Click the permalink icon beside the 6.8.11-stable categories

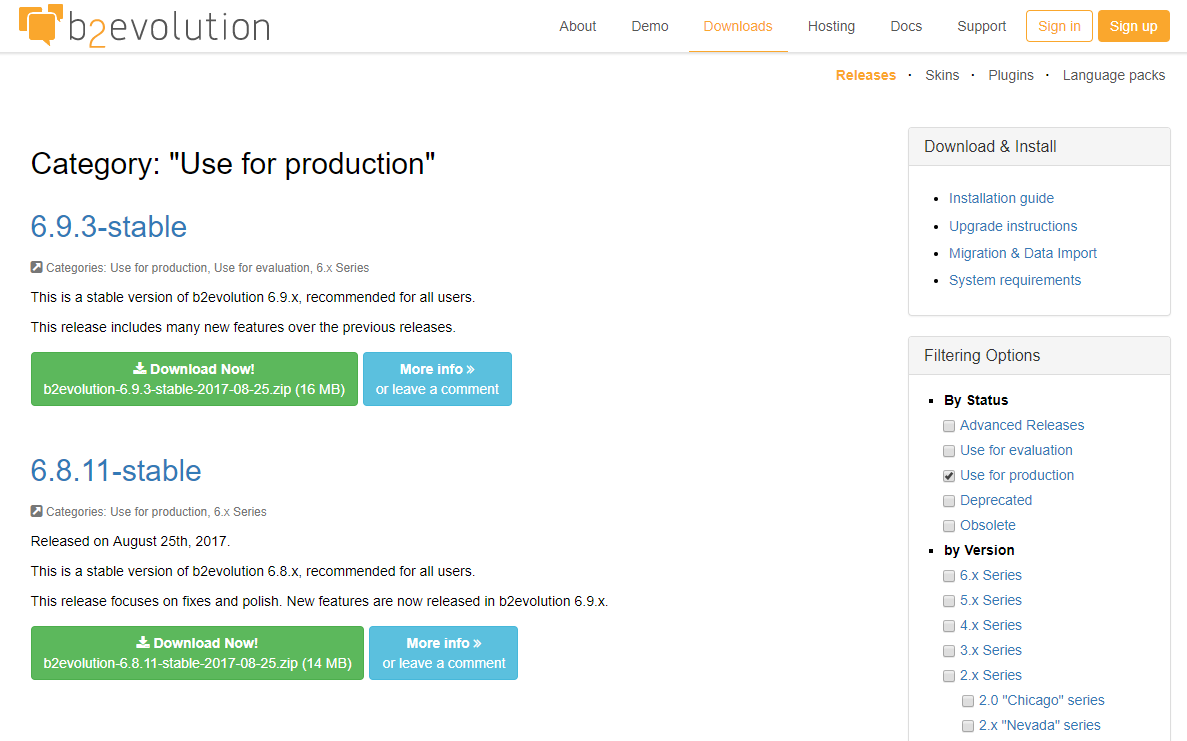pyautogui.click(x=36, y=511)
